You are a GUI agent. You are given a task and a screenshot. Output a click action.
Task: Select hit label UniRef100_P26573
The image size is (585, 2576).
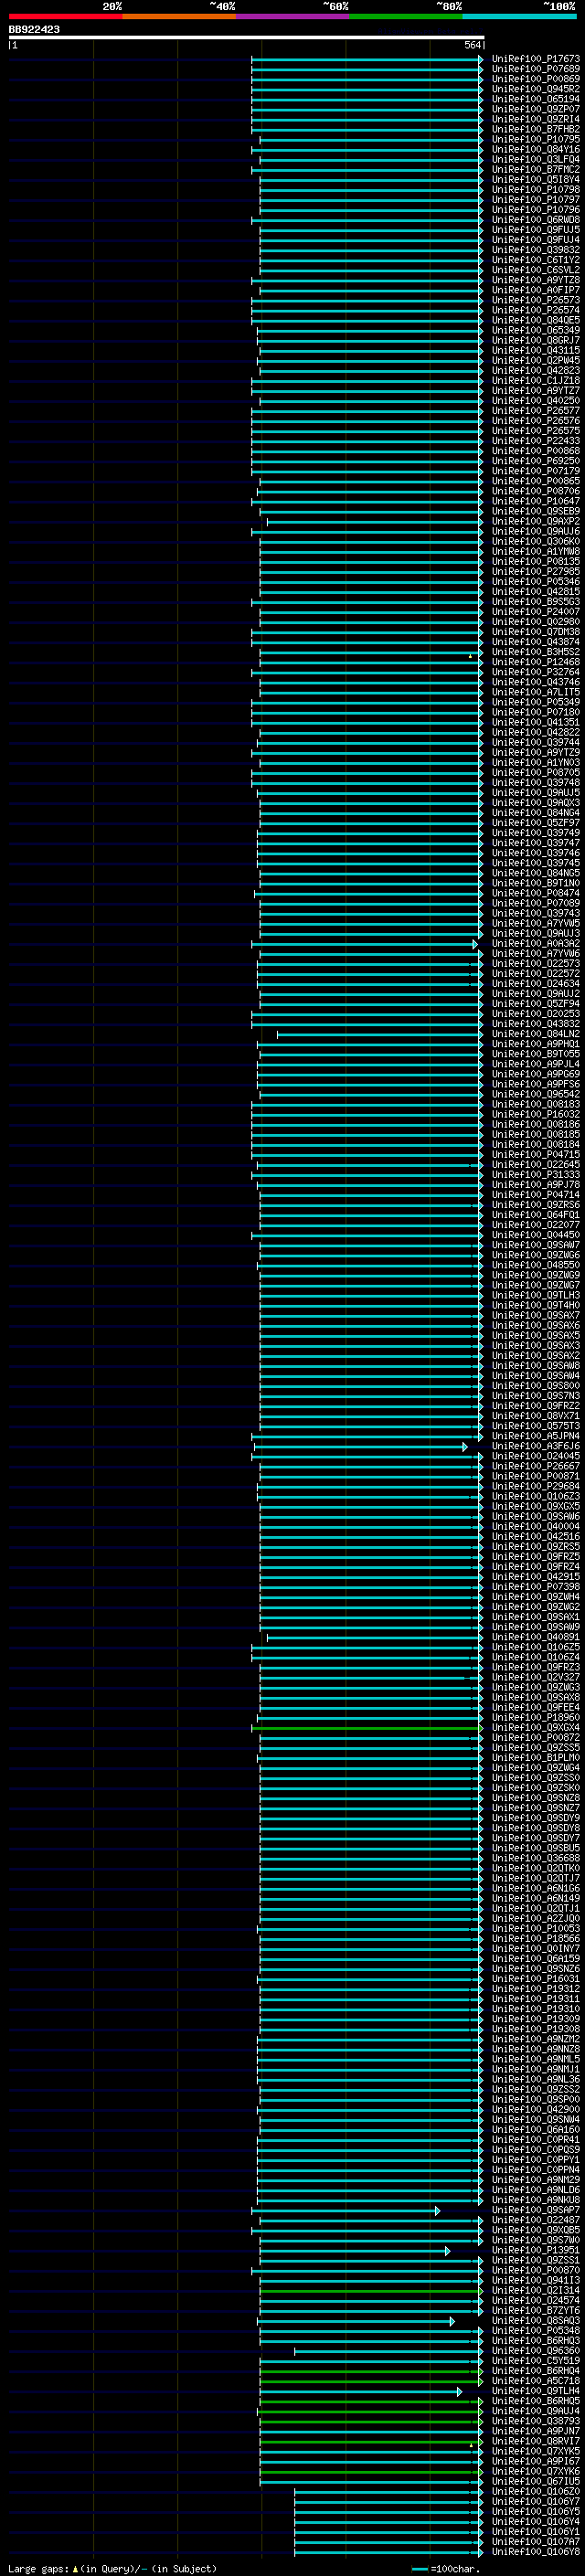point(536,300)
